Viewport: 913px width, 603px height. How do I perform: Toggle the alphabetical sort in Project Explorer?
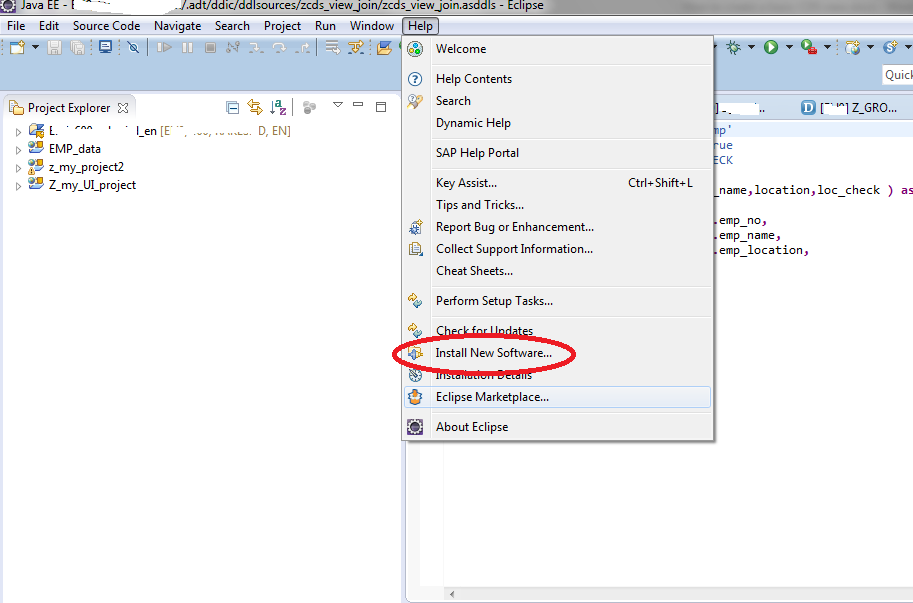coord(275,107)
